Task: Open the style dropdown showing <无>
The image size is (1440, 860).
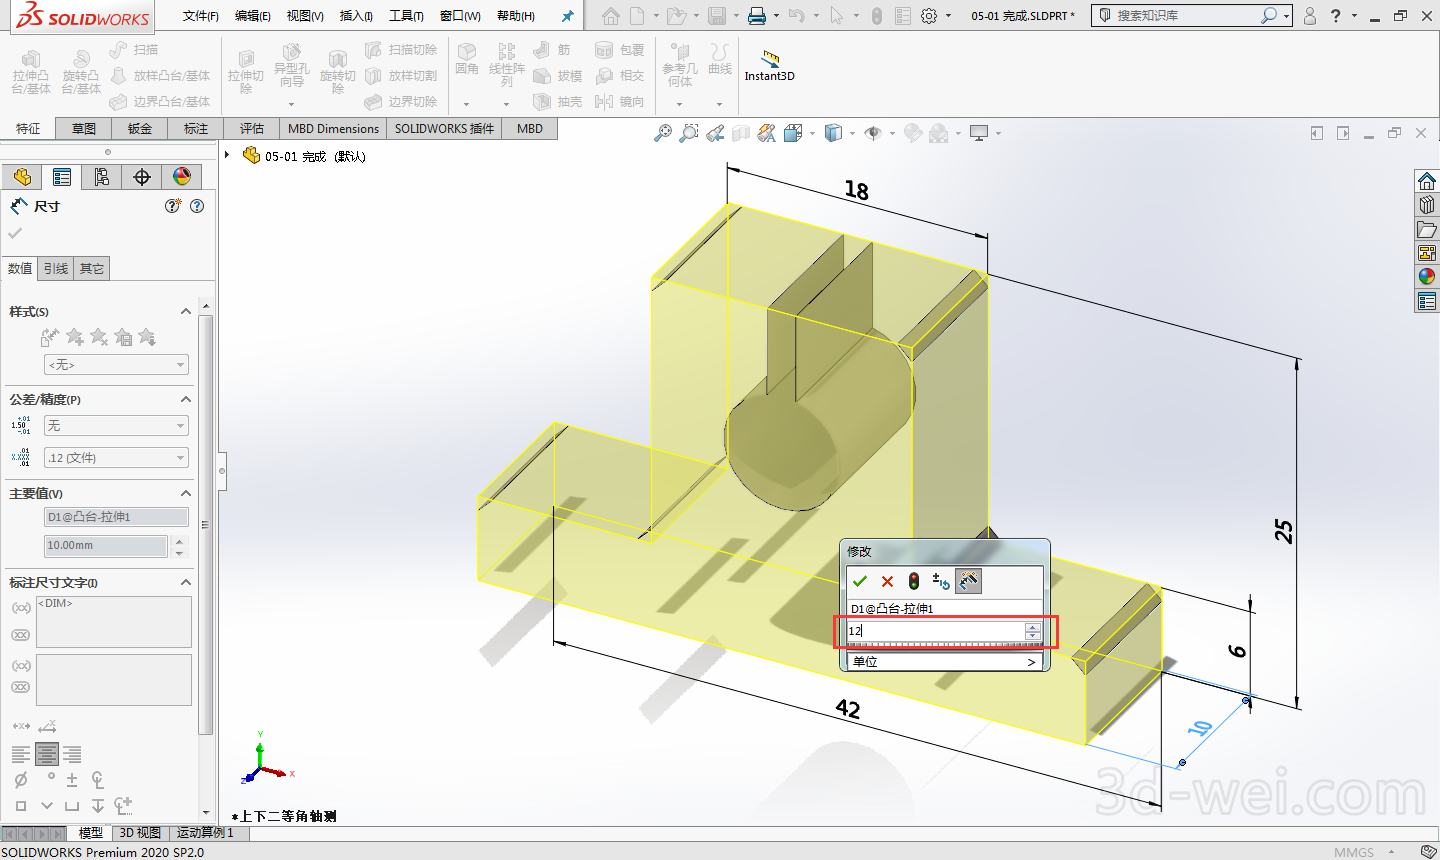Action: (x=116, y=365)
